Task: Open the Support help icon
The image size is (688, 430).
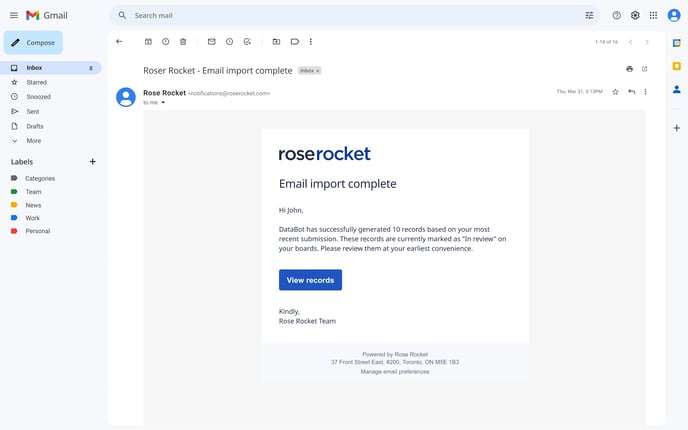Action: (616, 15)
